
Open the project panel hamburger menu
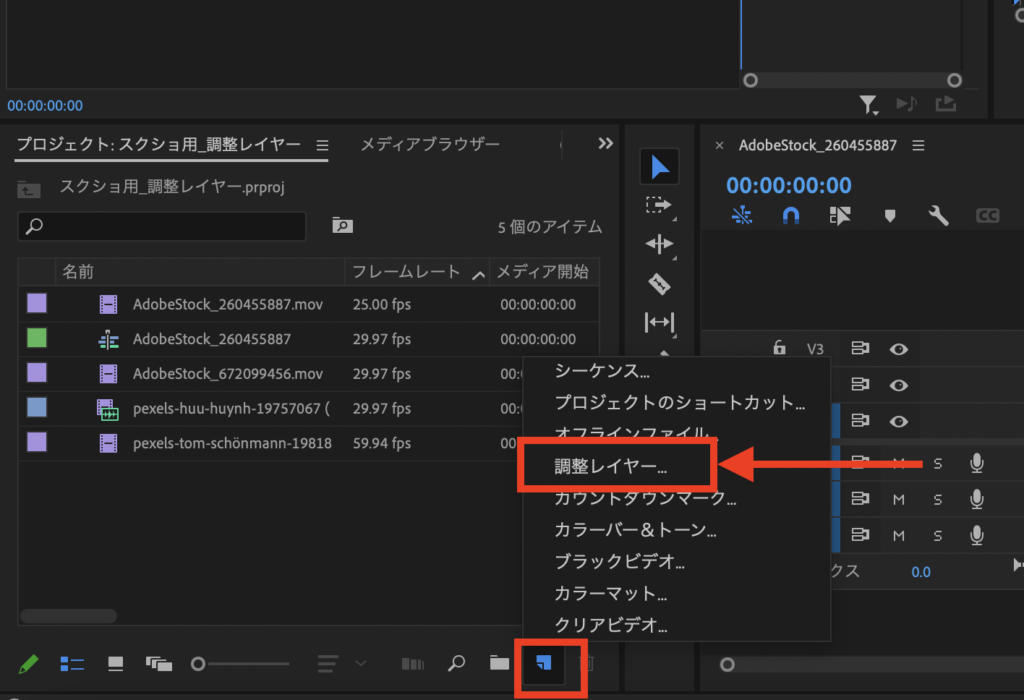322,145
